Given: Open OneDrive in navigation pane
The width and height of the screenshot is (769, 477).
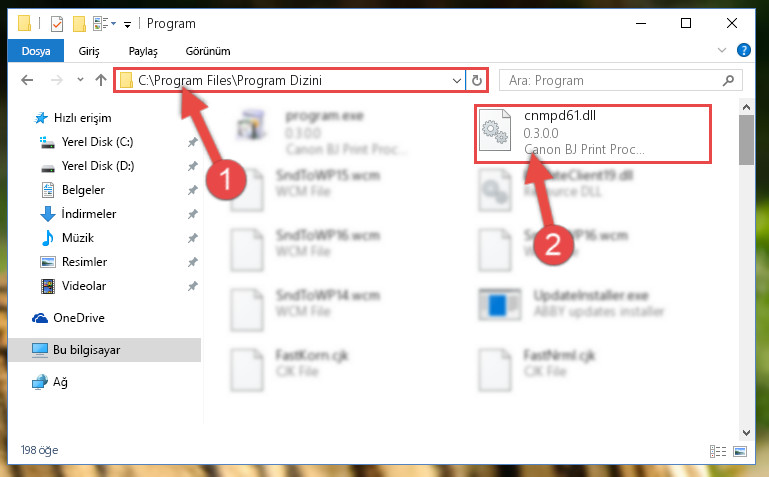Looking at the screenshot, I should [78, 318].
